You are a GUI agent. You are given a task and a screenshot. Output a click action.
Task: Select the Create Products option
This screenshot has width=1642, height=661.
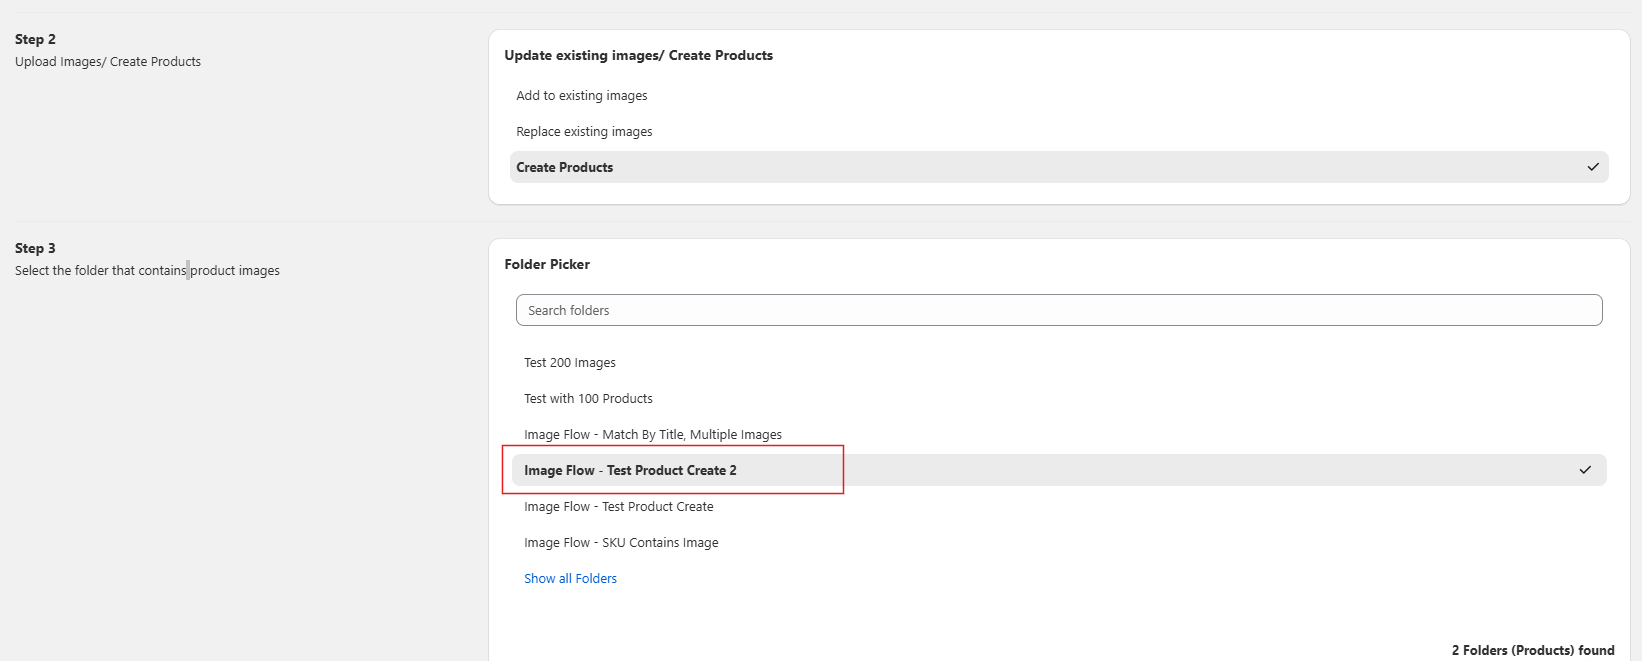coord(565,168)
